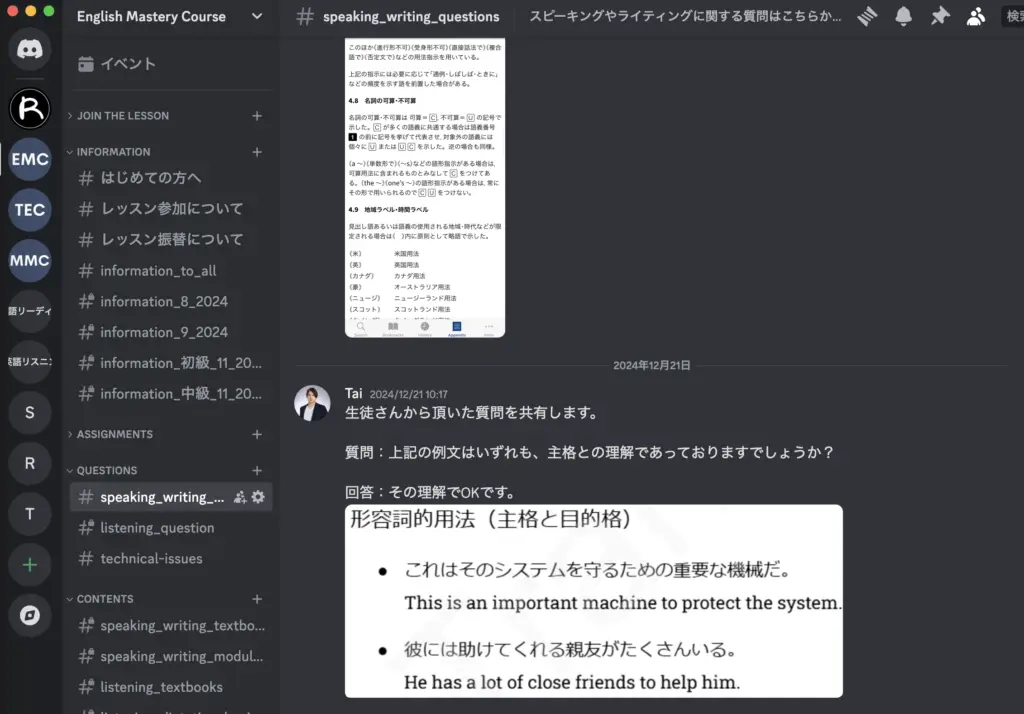1024x714 pixels.
Task: Open the information_初級_11 channel
Action: click(170, 363)
